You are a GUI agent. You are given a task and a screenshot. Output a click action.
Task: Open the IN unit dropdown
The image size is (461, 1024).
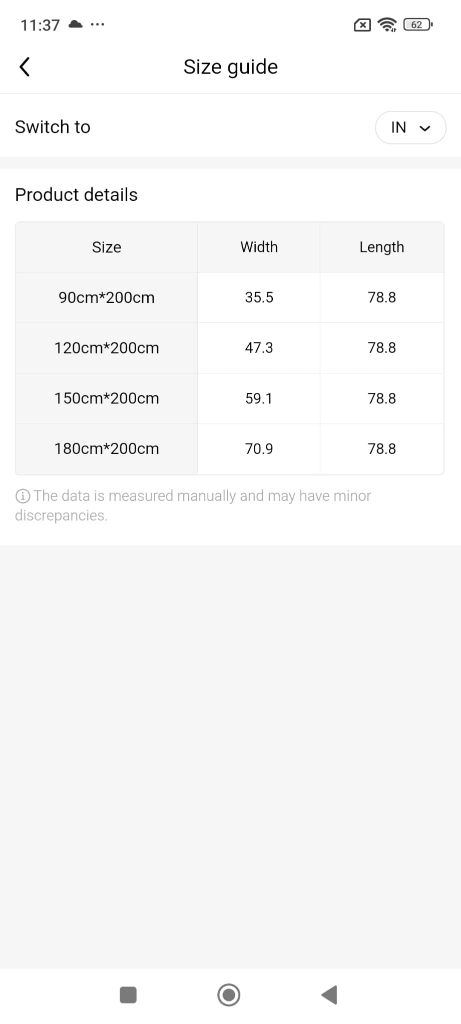click(x=410, y=127)
